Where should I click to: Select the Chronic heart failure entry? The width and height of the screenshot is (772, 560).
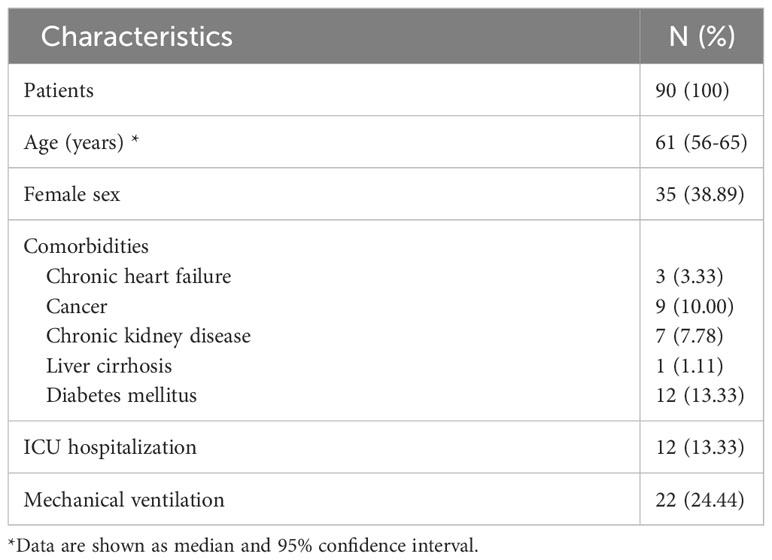[x=138, y=276]
